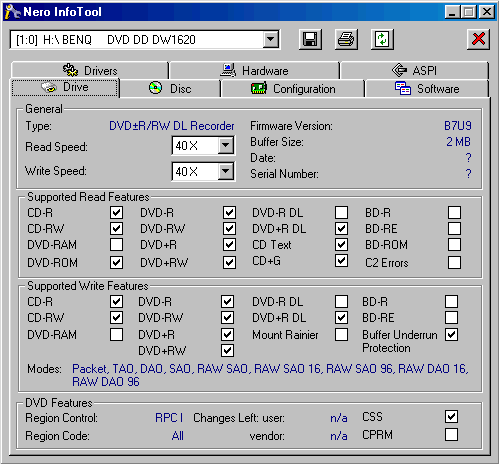Viewport: 499px width, 464px height.
Task: Toggle CD Text read checkbox
Action: click(x=341, y=244)
